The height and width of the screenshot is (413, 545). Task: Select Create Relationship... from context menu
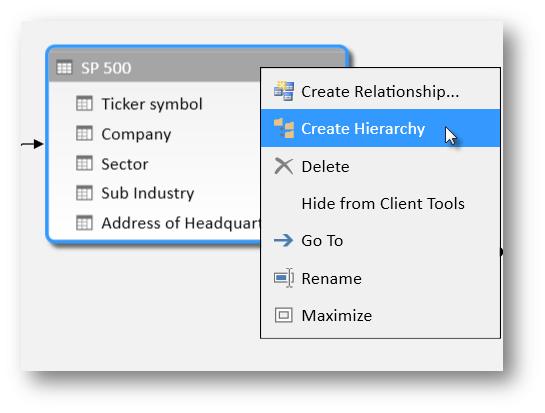(380, 91)
